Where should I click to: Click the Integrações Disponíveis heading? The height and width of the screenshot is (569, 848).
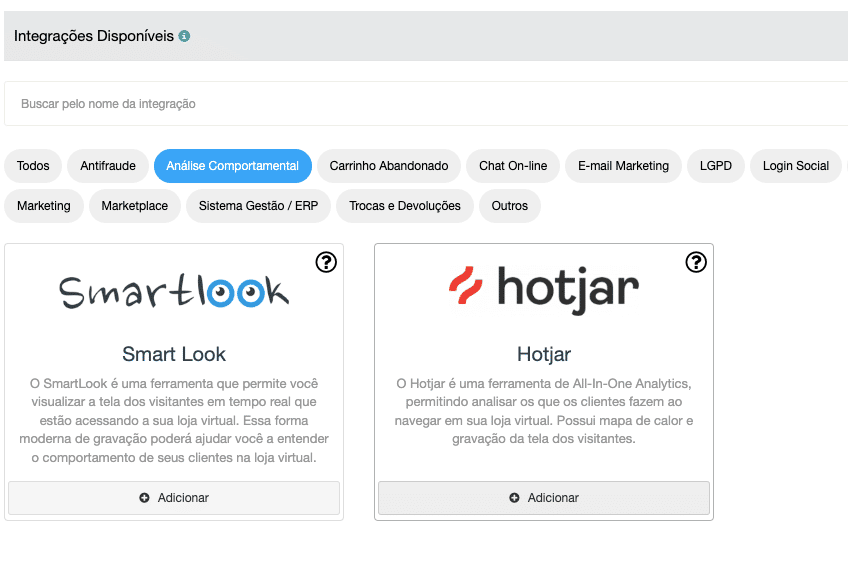tap(94, 36)
